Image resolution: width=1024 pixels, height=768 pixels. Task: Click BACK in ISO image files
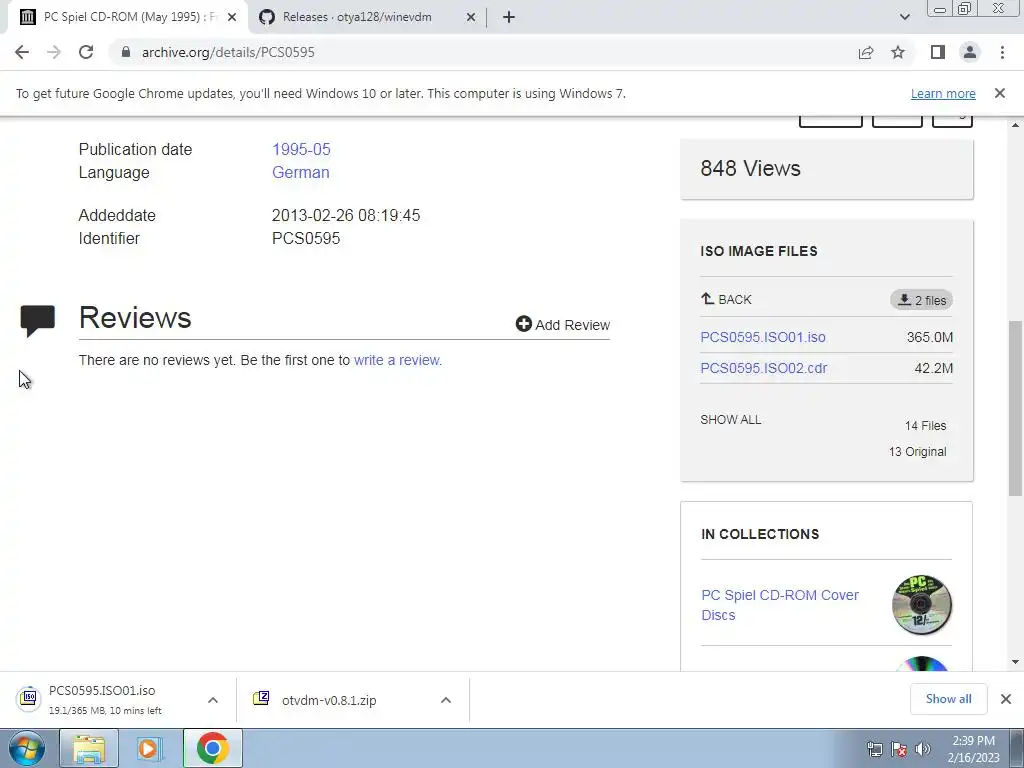click(726, 299)
